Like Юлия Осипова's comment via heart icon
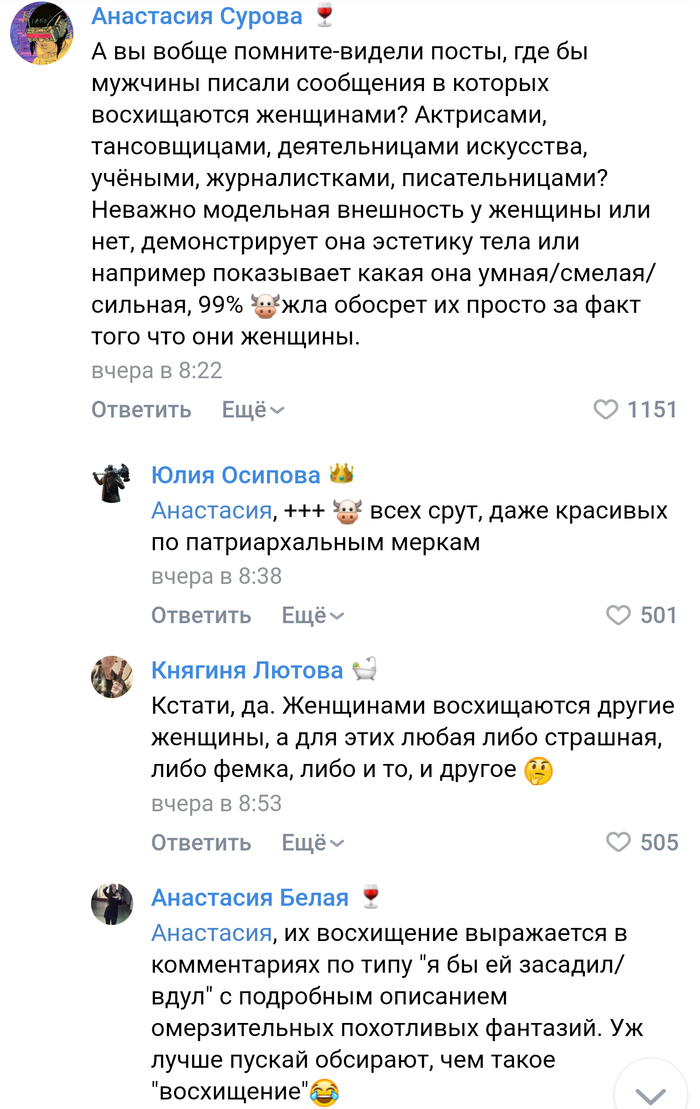This screenshot has height=1109, width=700. (619, 616)
